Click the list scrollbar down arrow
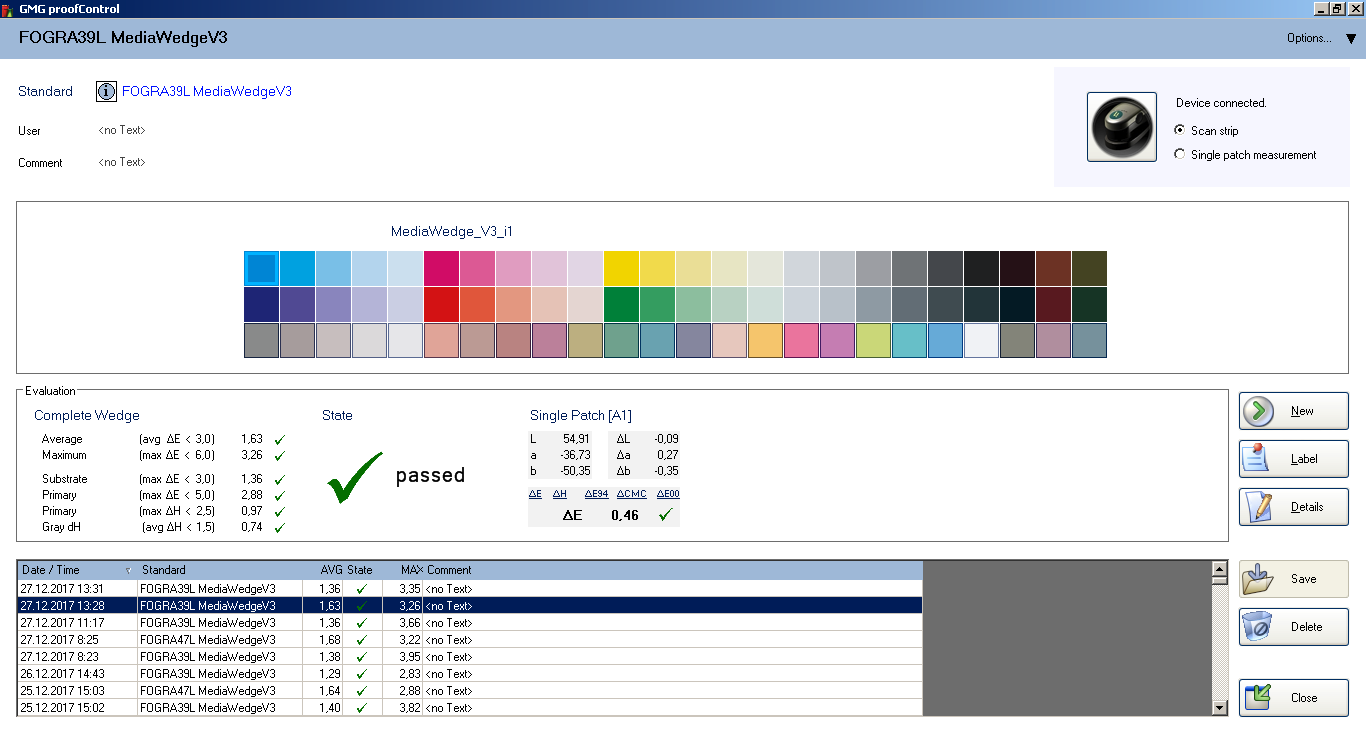The height and width of the screenshot is (738, 1366). click(x=1219, y=708)
